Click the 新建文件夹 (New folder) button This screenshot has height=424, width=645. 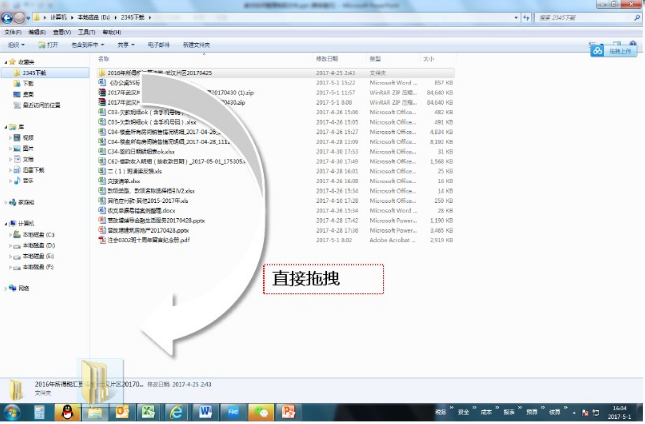[x=196, y=45]
